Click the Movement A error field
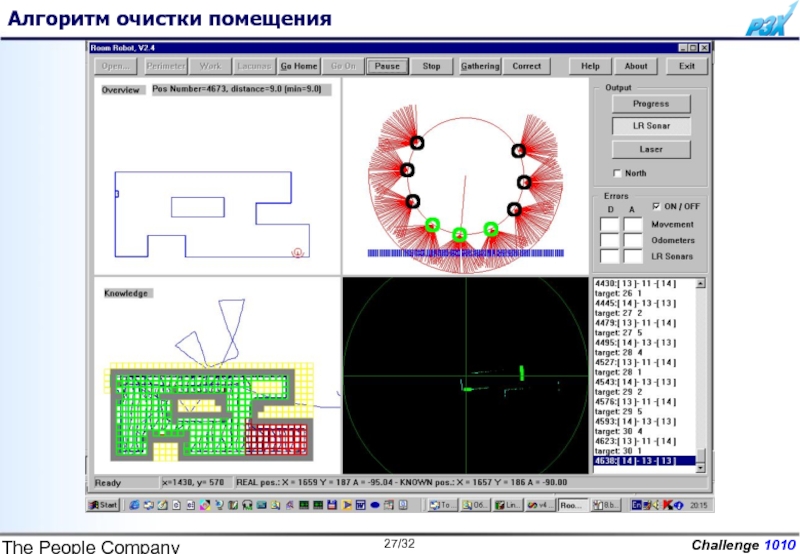The image size is (800, 554). [633, 224]
